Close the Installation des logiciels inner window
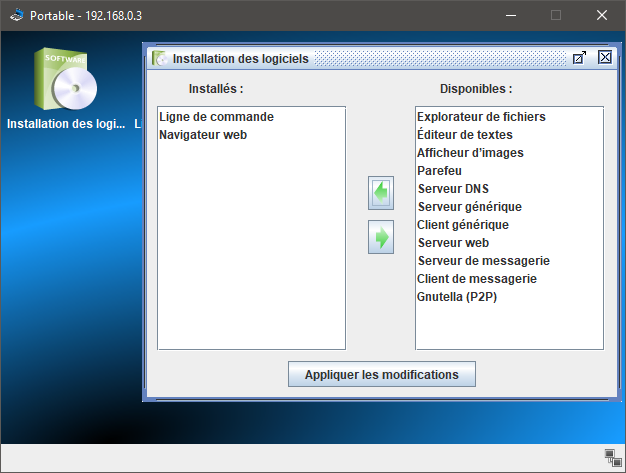Screen dimensions: 626x473 604,58
